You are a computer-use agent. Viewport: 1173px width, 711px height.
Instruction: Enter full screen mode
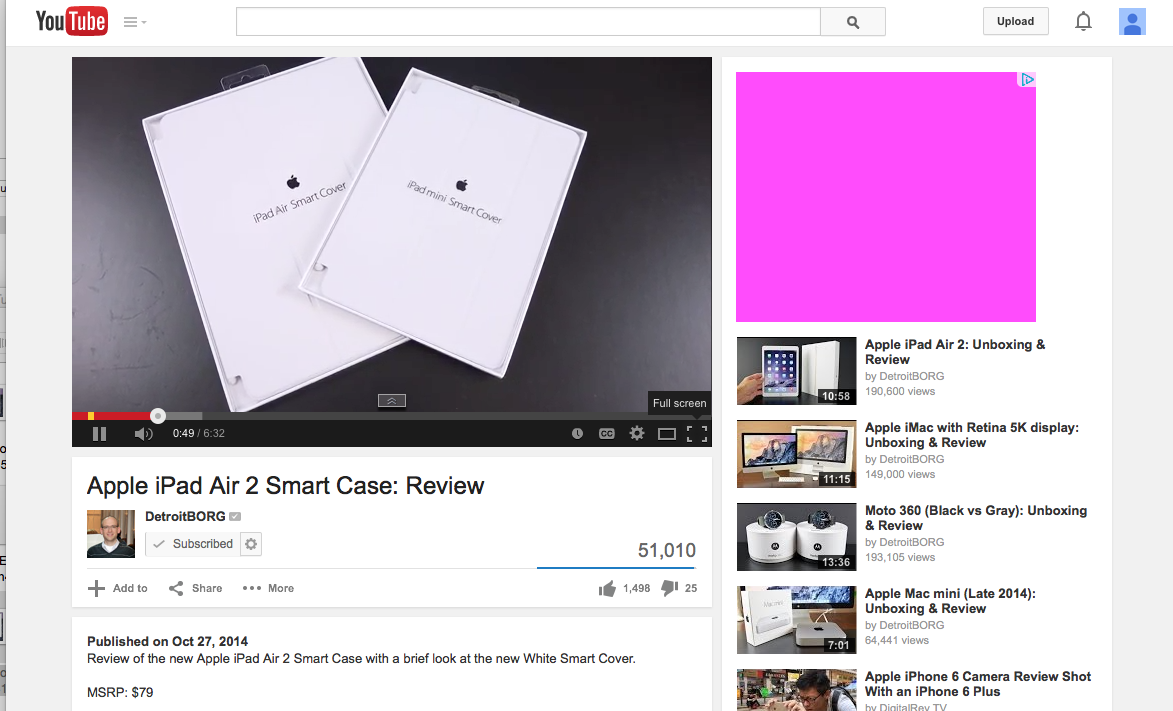point(697,433)
